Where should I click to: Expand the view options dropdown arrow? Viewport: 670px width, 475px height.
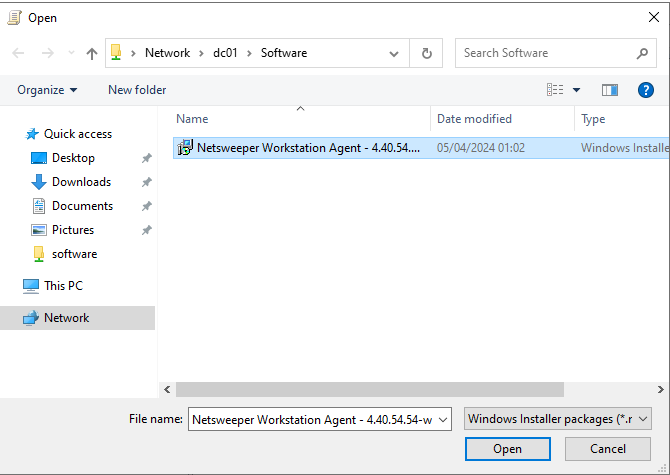click(x=576, y=90)
